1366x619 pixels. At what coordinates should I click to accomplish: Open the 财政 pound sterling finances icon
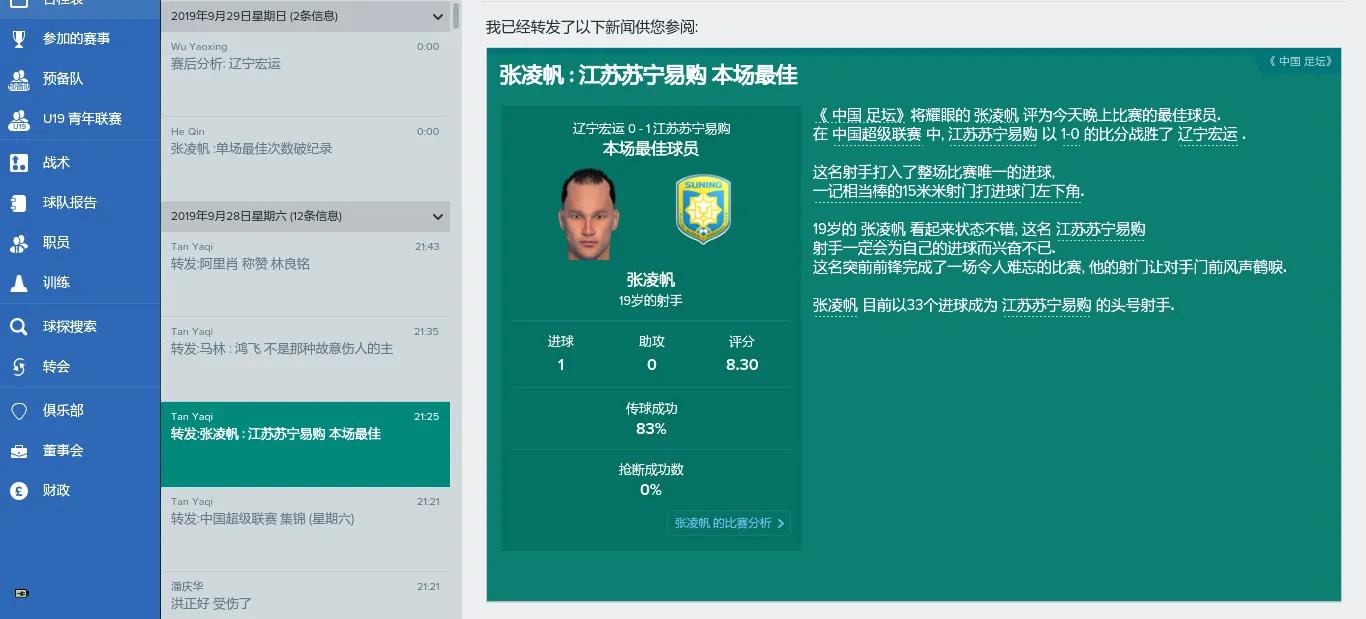[18, 491]
